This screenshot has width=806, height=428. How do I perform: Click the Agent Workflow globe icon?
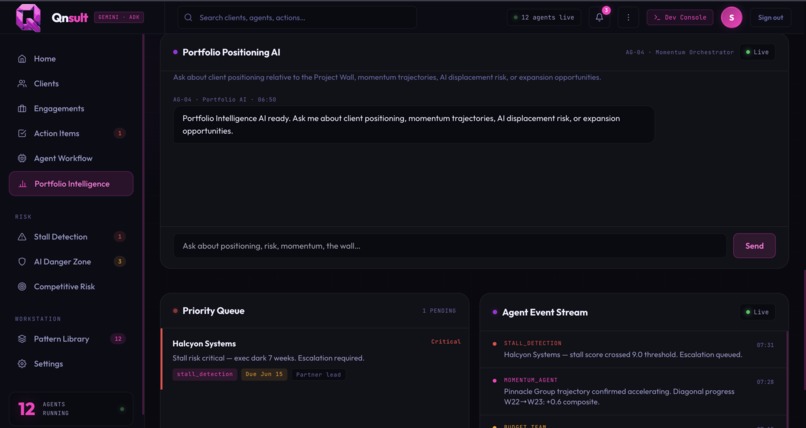tap(22, 158)
